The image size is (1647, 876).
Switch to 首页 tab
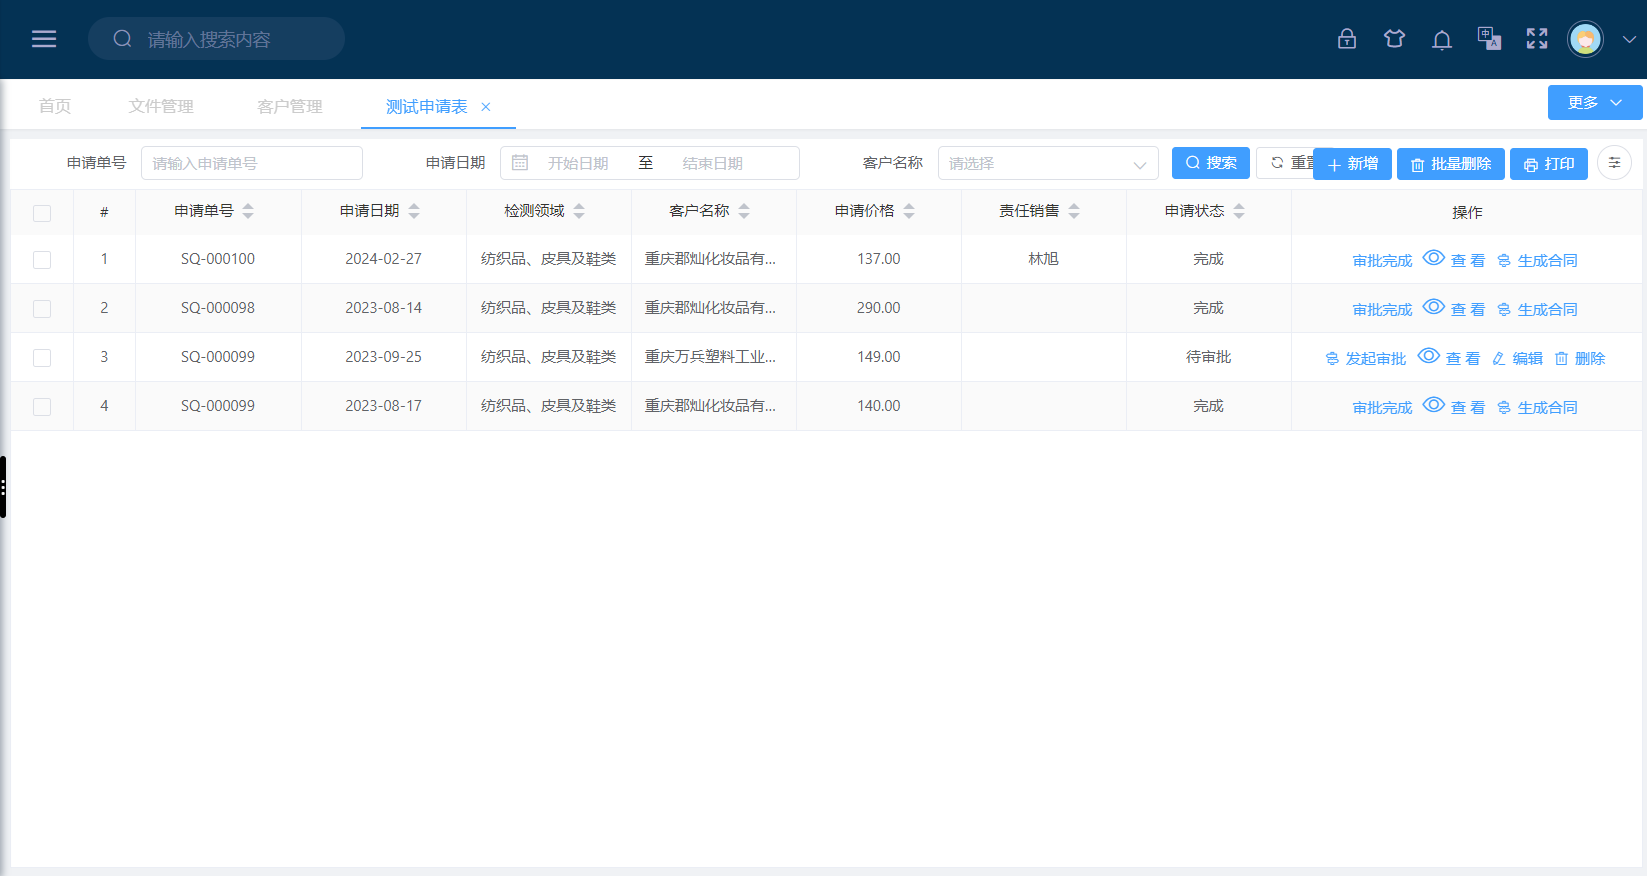pyautogui.click(x=55, y=106)
